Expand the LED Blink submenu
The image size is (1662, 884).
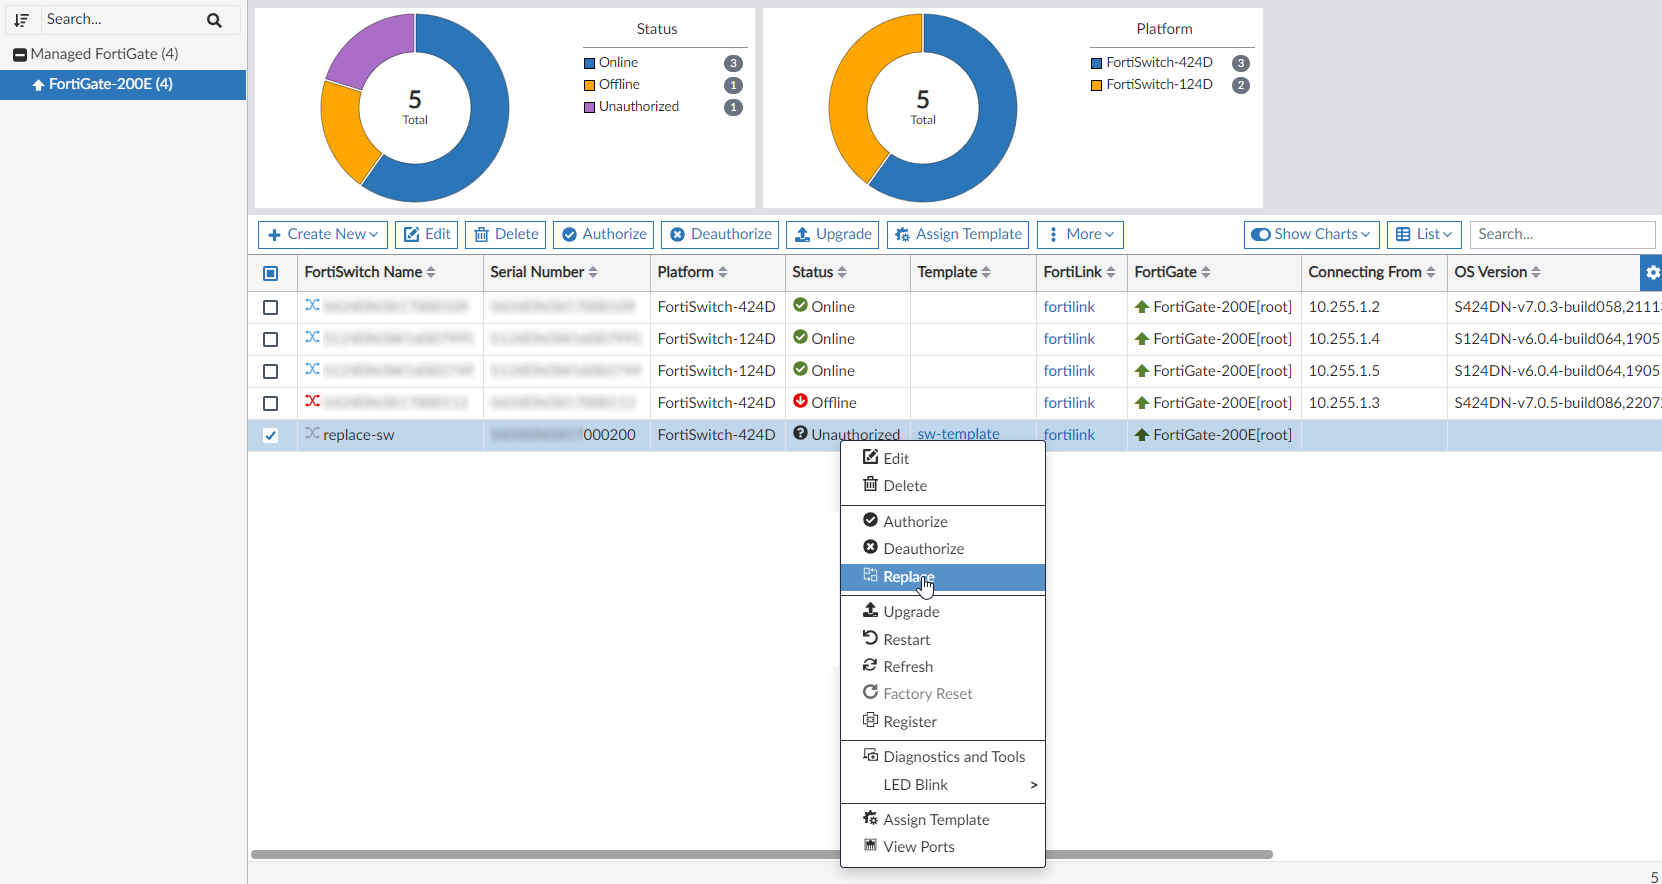[943, 785]
